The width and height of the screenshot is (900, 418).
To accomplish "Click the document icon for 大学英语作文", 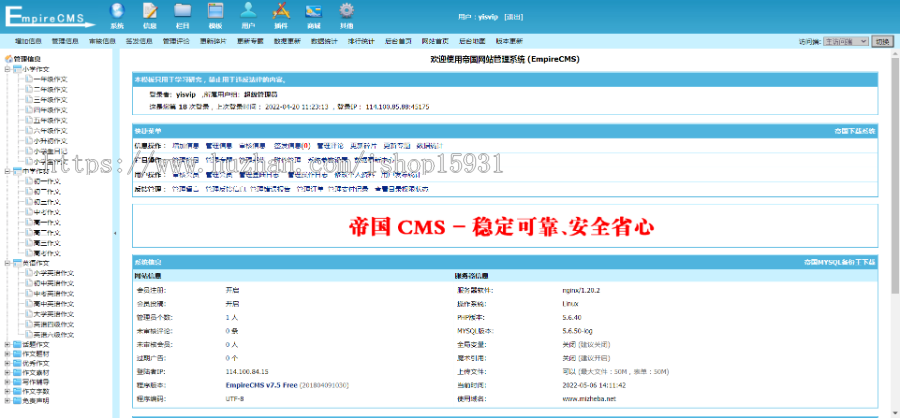I will coord(29,314).
